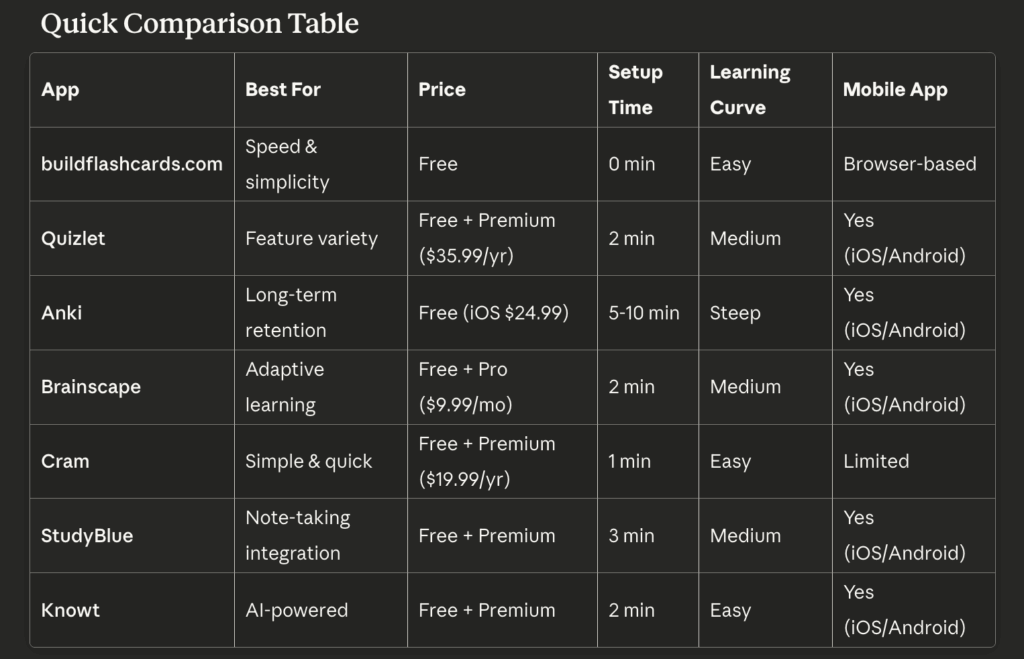
Task: Click the Quick Comparison Table heading
Action: click(199, 23)
